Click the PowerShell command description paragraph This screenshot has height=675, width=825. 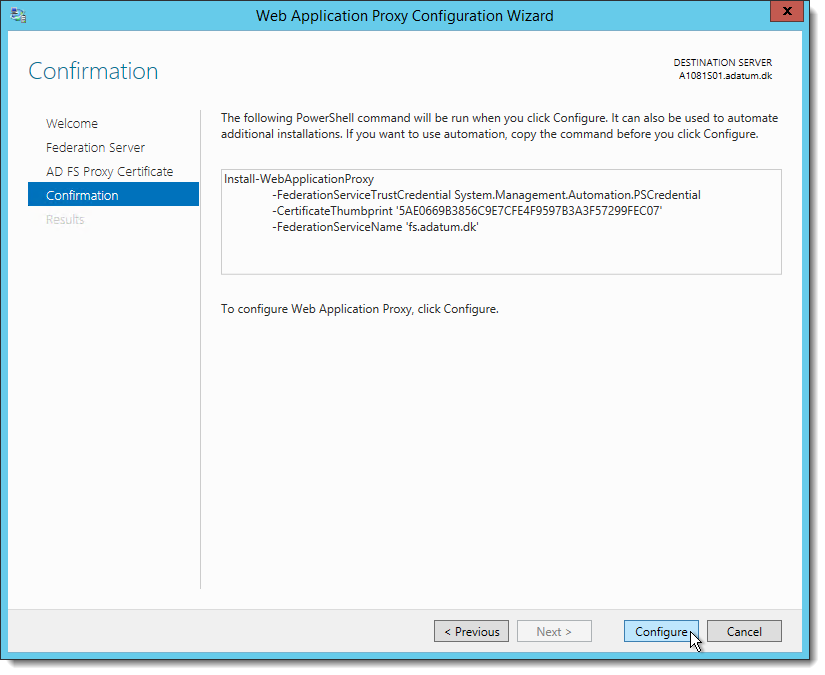coord(499,126)
